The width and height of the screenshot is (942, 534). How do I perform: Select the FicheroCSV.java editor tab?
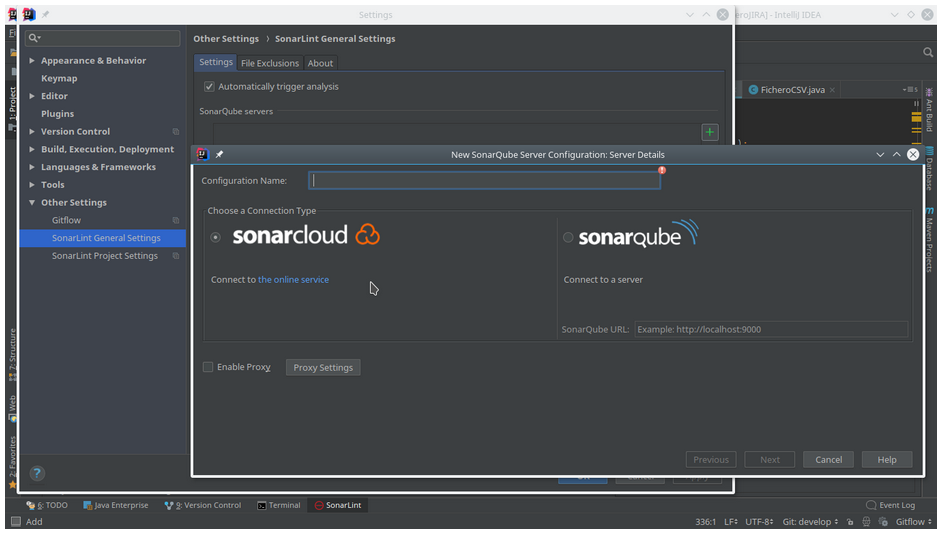pyautogui.click(x=791, y=90)
